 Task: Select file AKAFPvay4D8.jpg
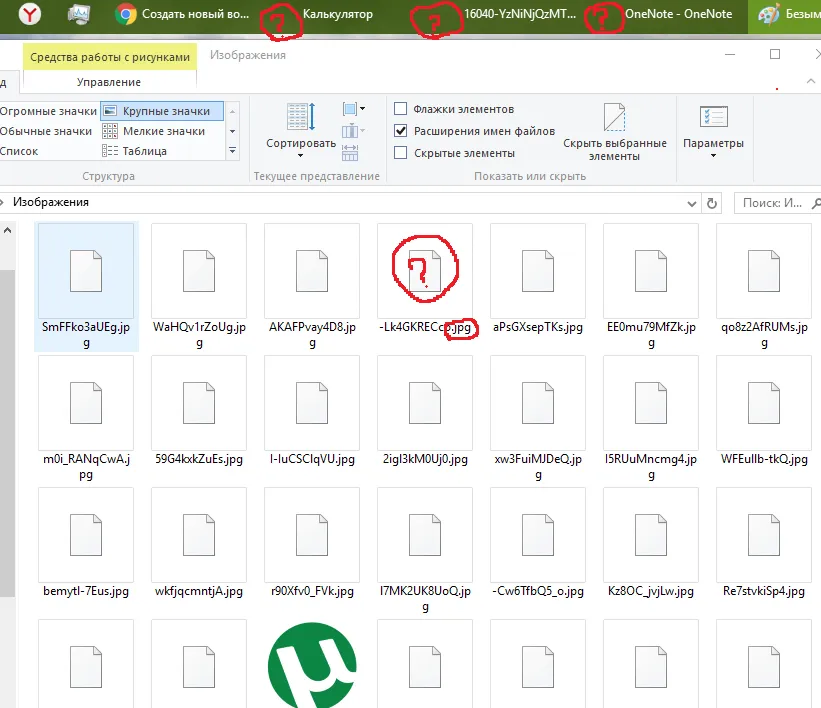pyautogui.click(x=312, y=286)
